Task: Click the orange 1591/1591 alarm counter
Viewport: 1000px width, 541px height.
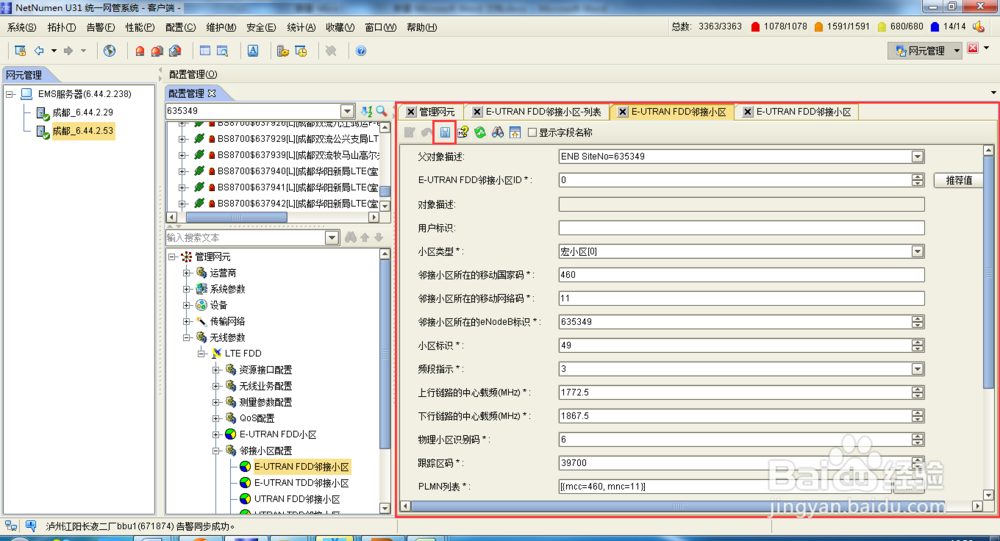Action: [842, 27]
